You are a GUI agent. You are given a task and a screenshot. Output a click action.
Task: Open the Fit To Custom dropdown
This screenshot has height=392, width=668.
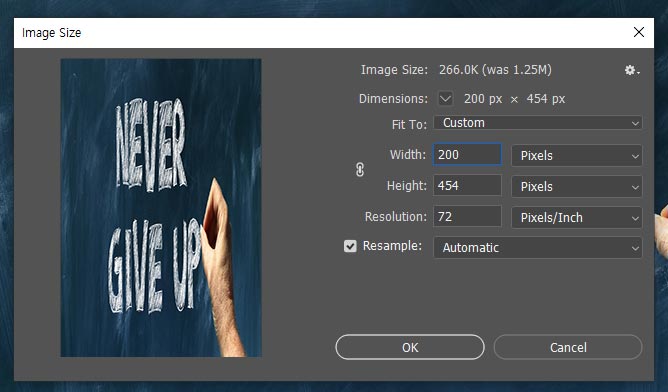(538, 123)
